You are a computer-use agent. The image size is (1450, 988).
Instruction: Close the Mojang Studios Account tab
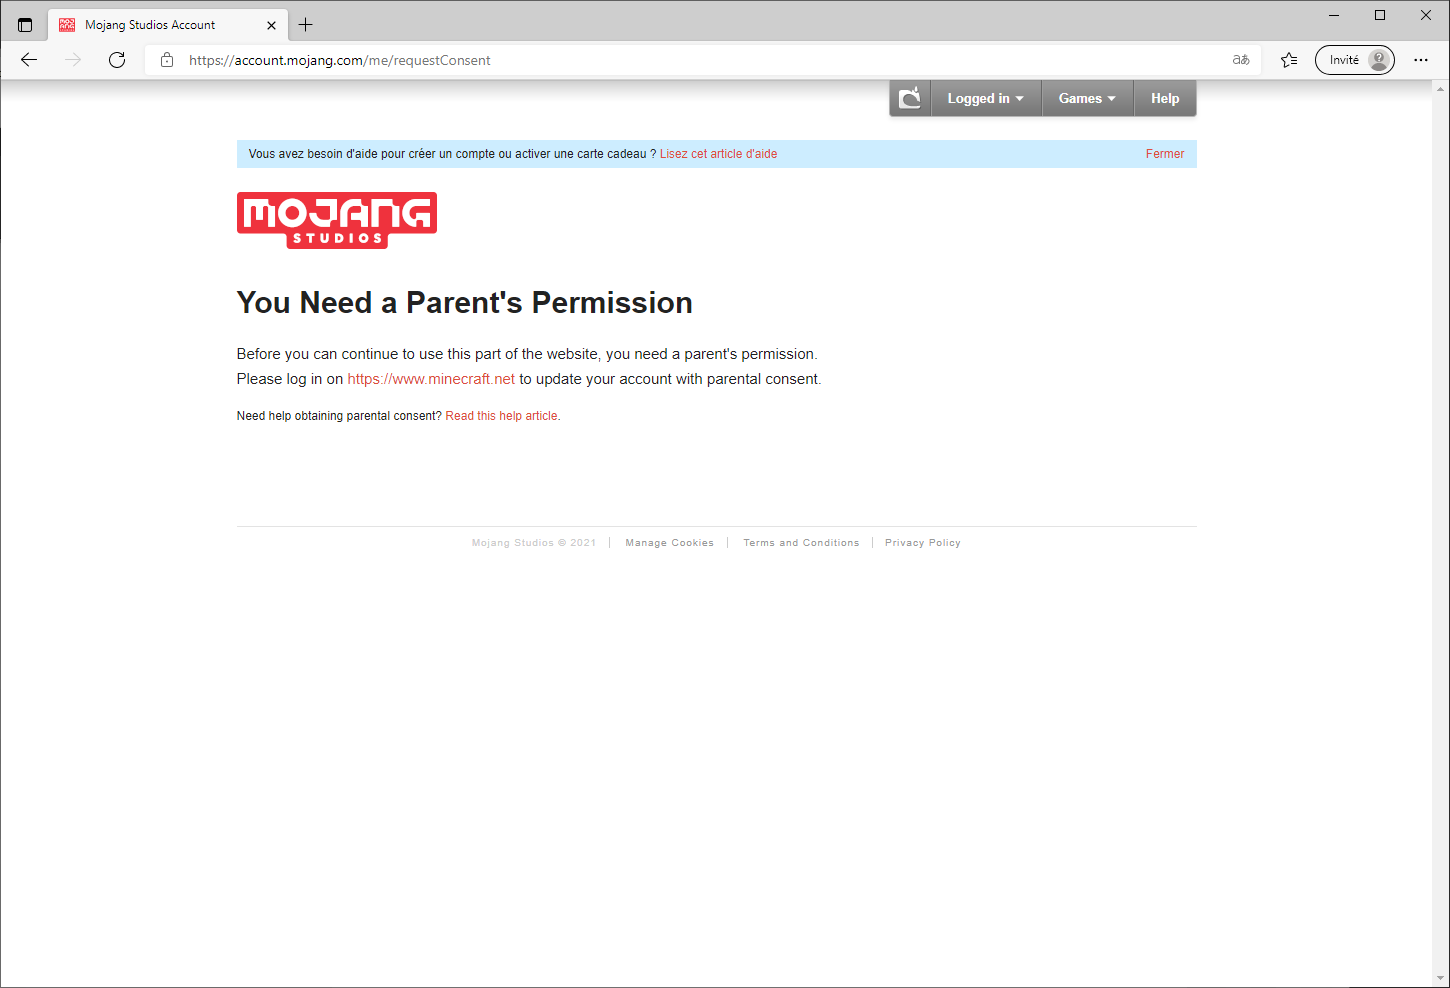(x=271, y=25)
